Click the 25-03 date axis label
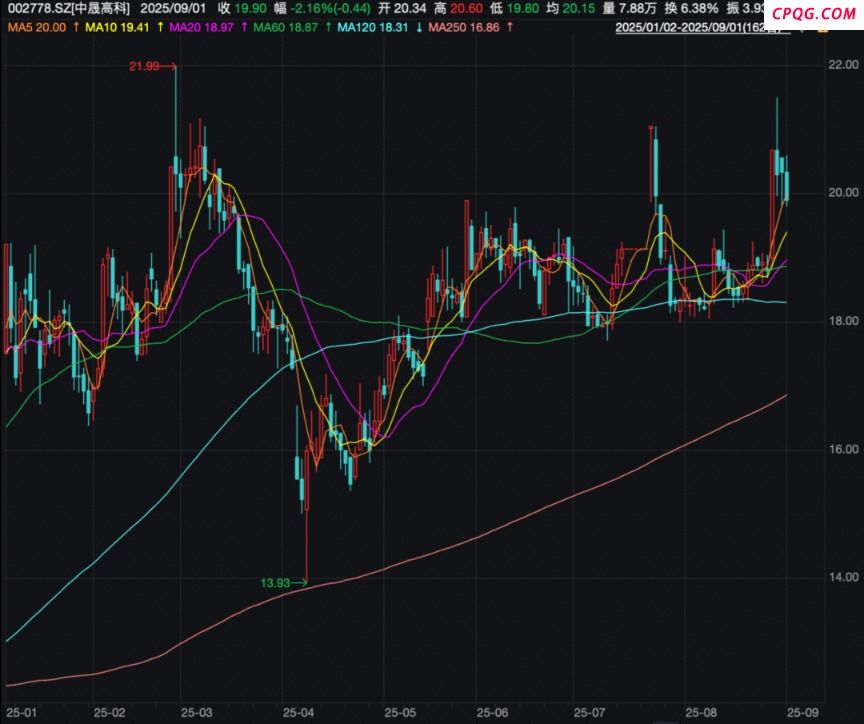Image resolution: width=864 pixels, height=724 pixels. [197, 712]
